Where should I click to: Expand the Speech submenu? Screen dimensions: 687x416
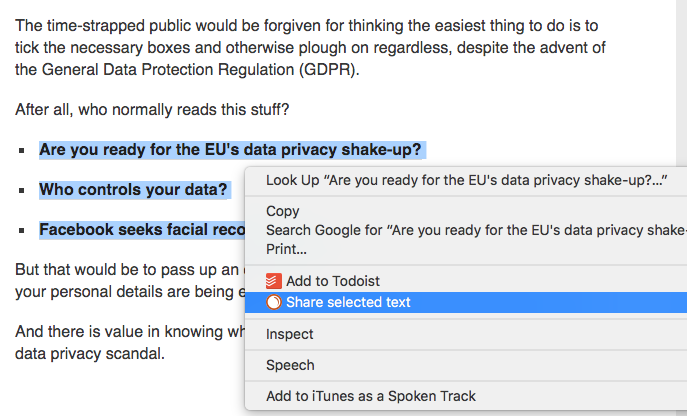click(466, 365)
